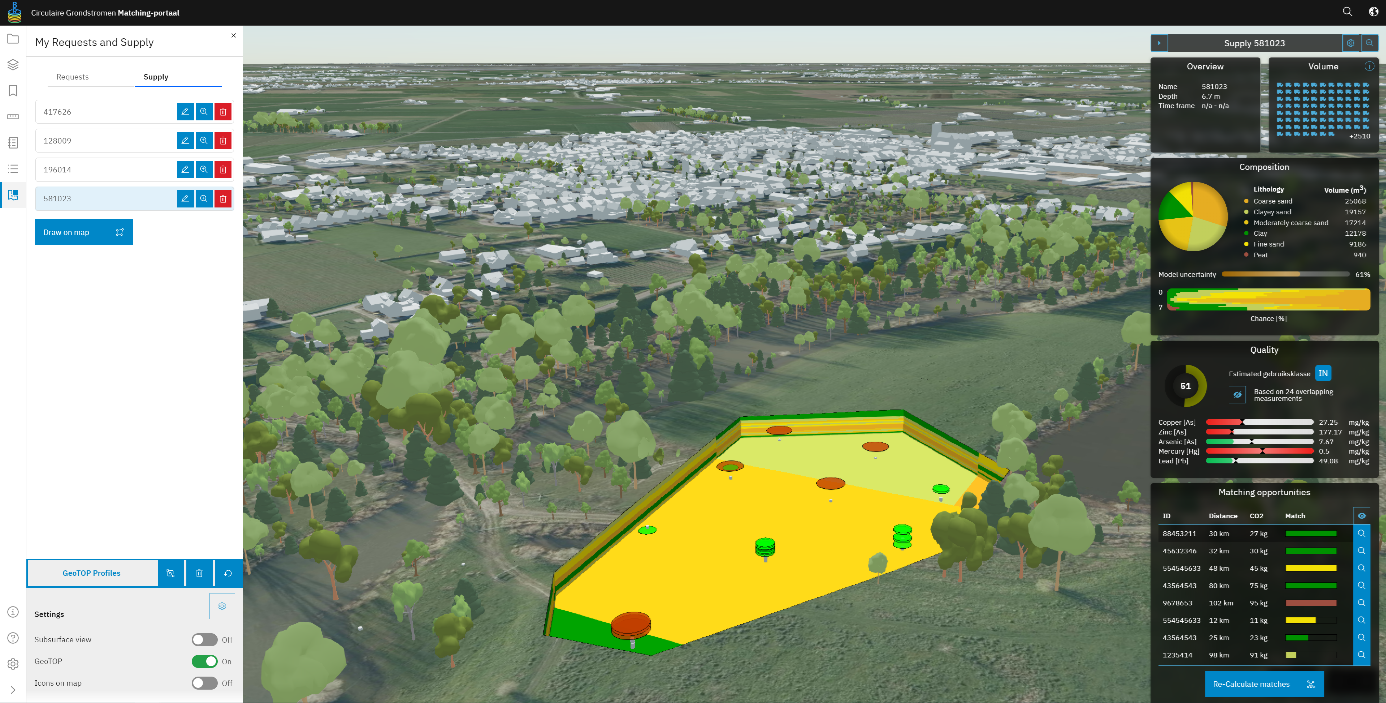Click match ID 88453211 in table
Screen dimensions: 1386x703
(1179, 534)
